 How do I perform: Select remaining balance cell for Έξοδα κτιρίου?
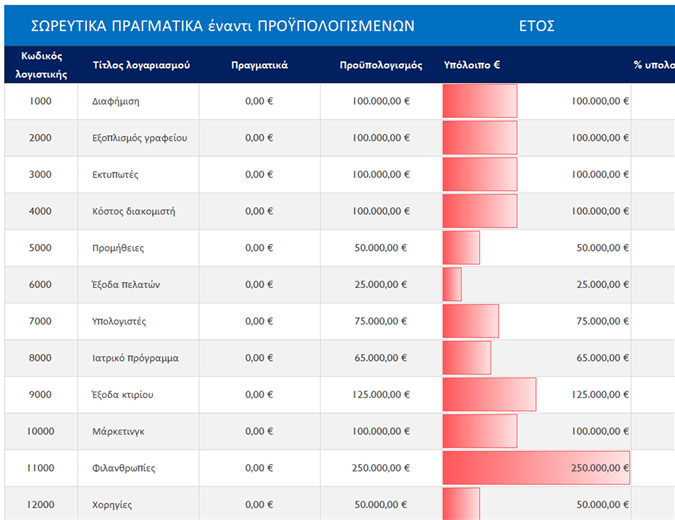537,395
